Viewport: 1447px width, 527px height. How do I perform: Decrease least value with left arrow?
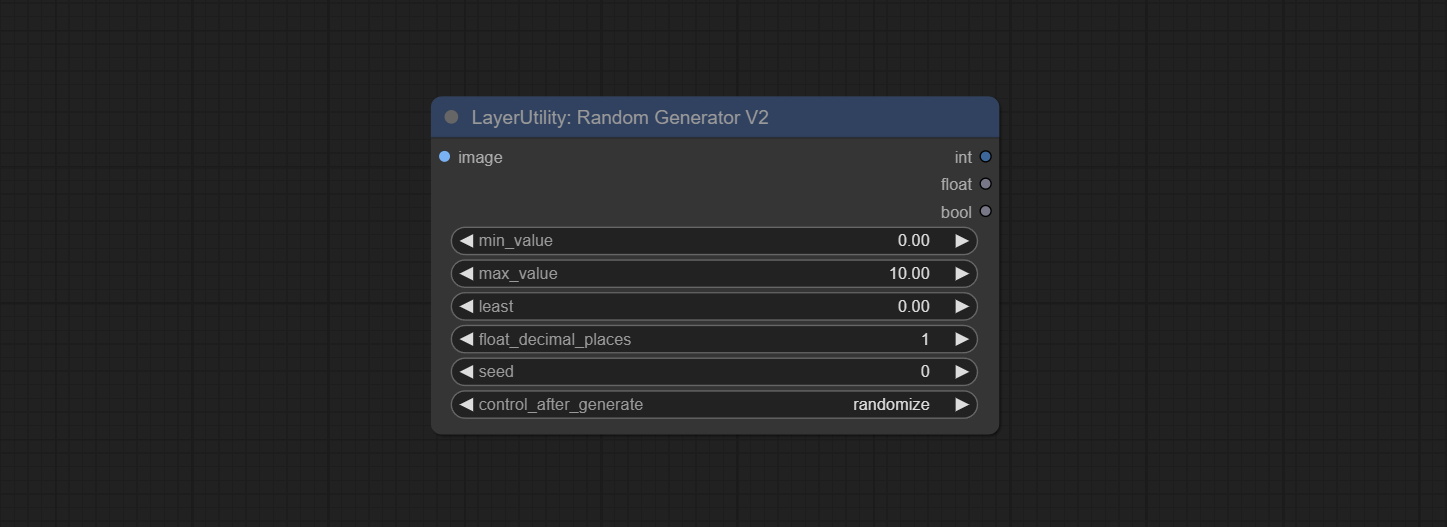tap(466, 307)
